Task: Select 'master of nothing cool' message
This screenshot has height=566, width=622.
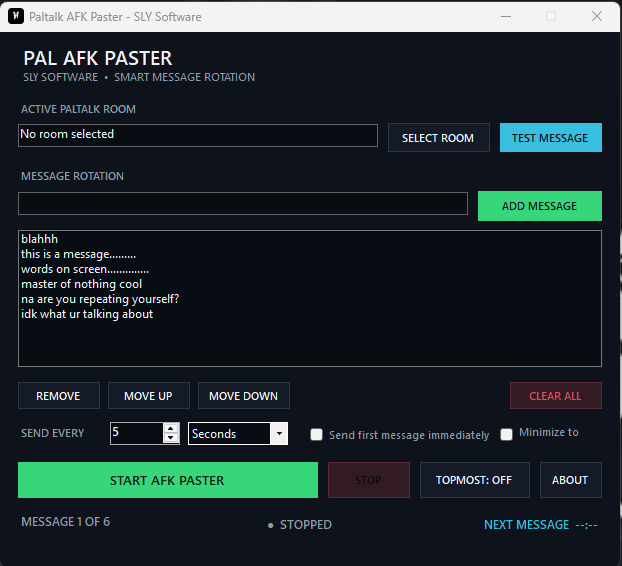Action: 310,284
